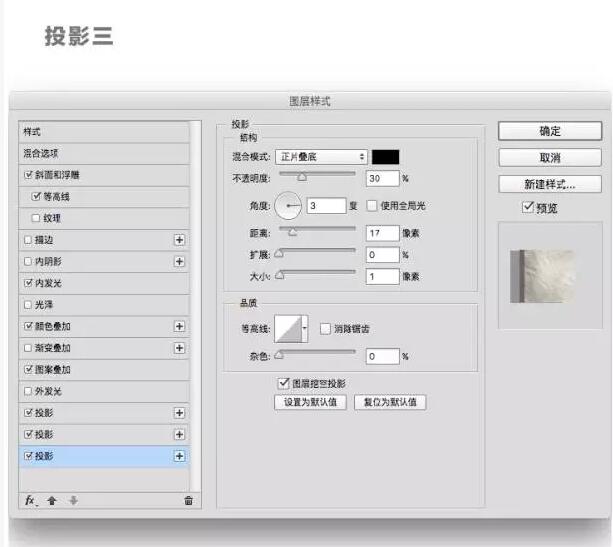Click the 设置为默认值 button

pyautogui.click(x=310, y=402)
